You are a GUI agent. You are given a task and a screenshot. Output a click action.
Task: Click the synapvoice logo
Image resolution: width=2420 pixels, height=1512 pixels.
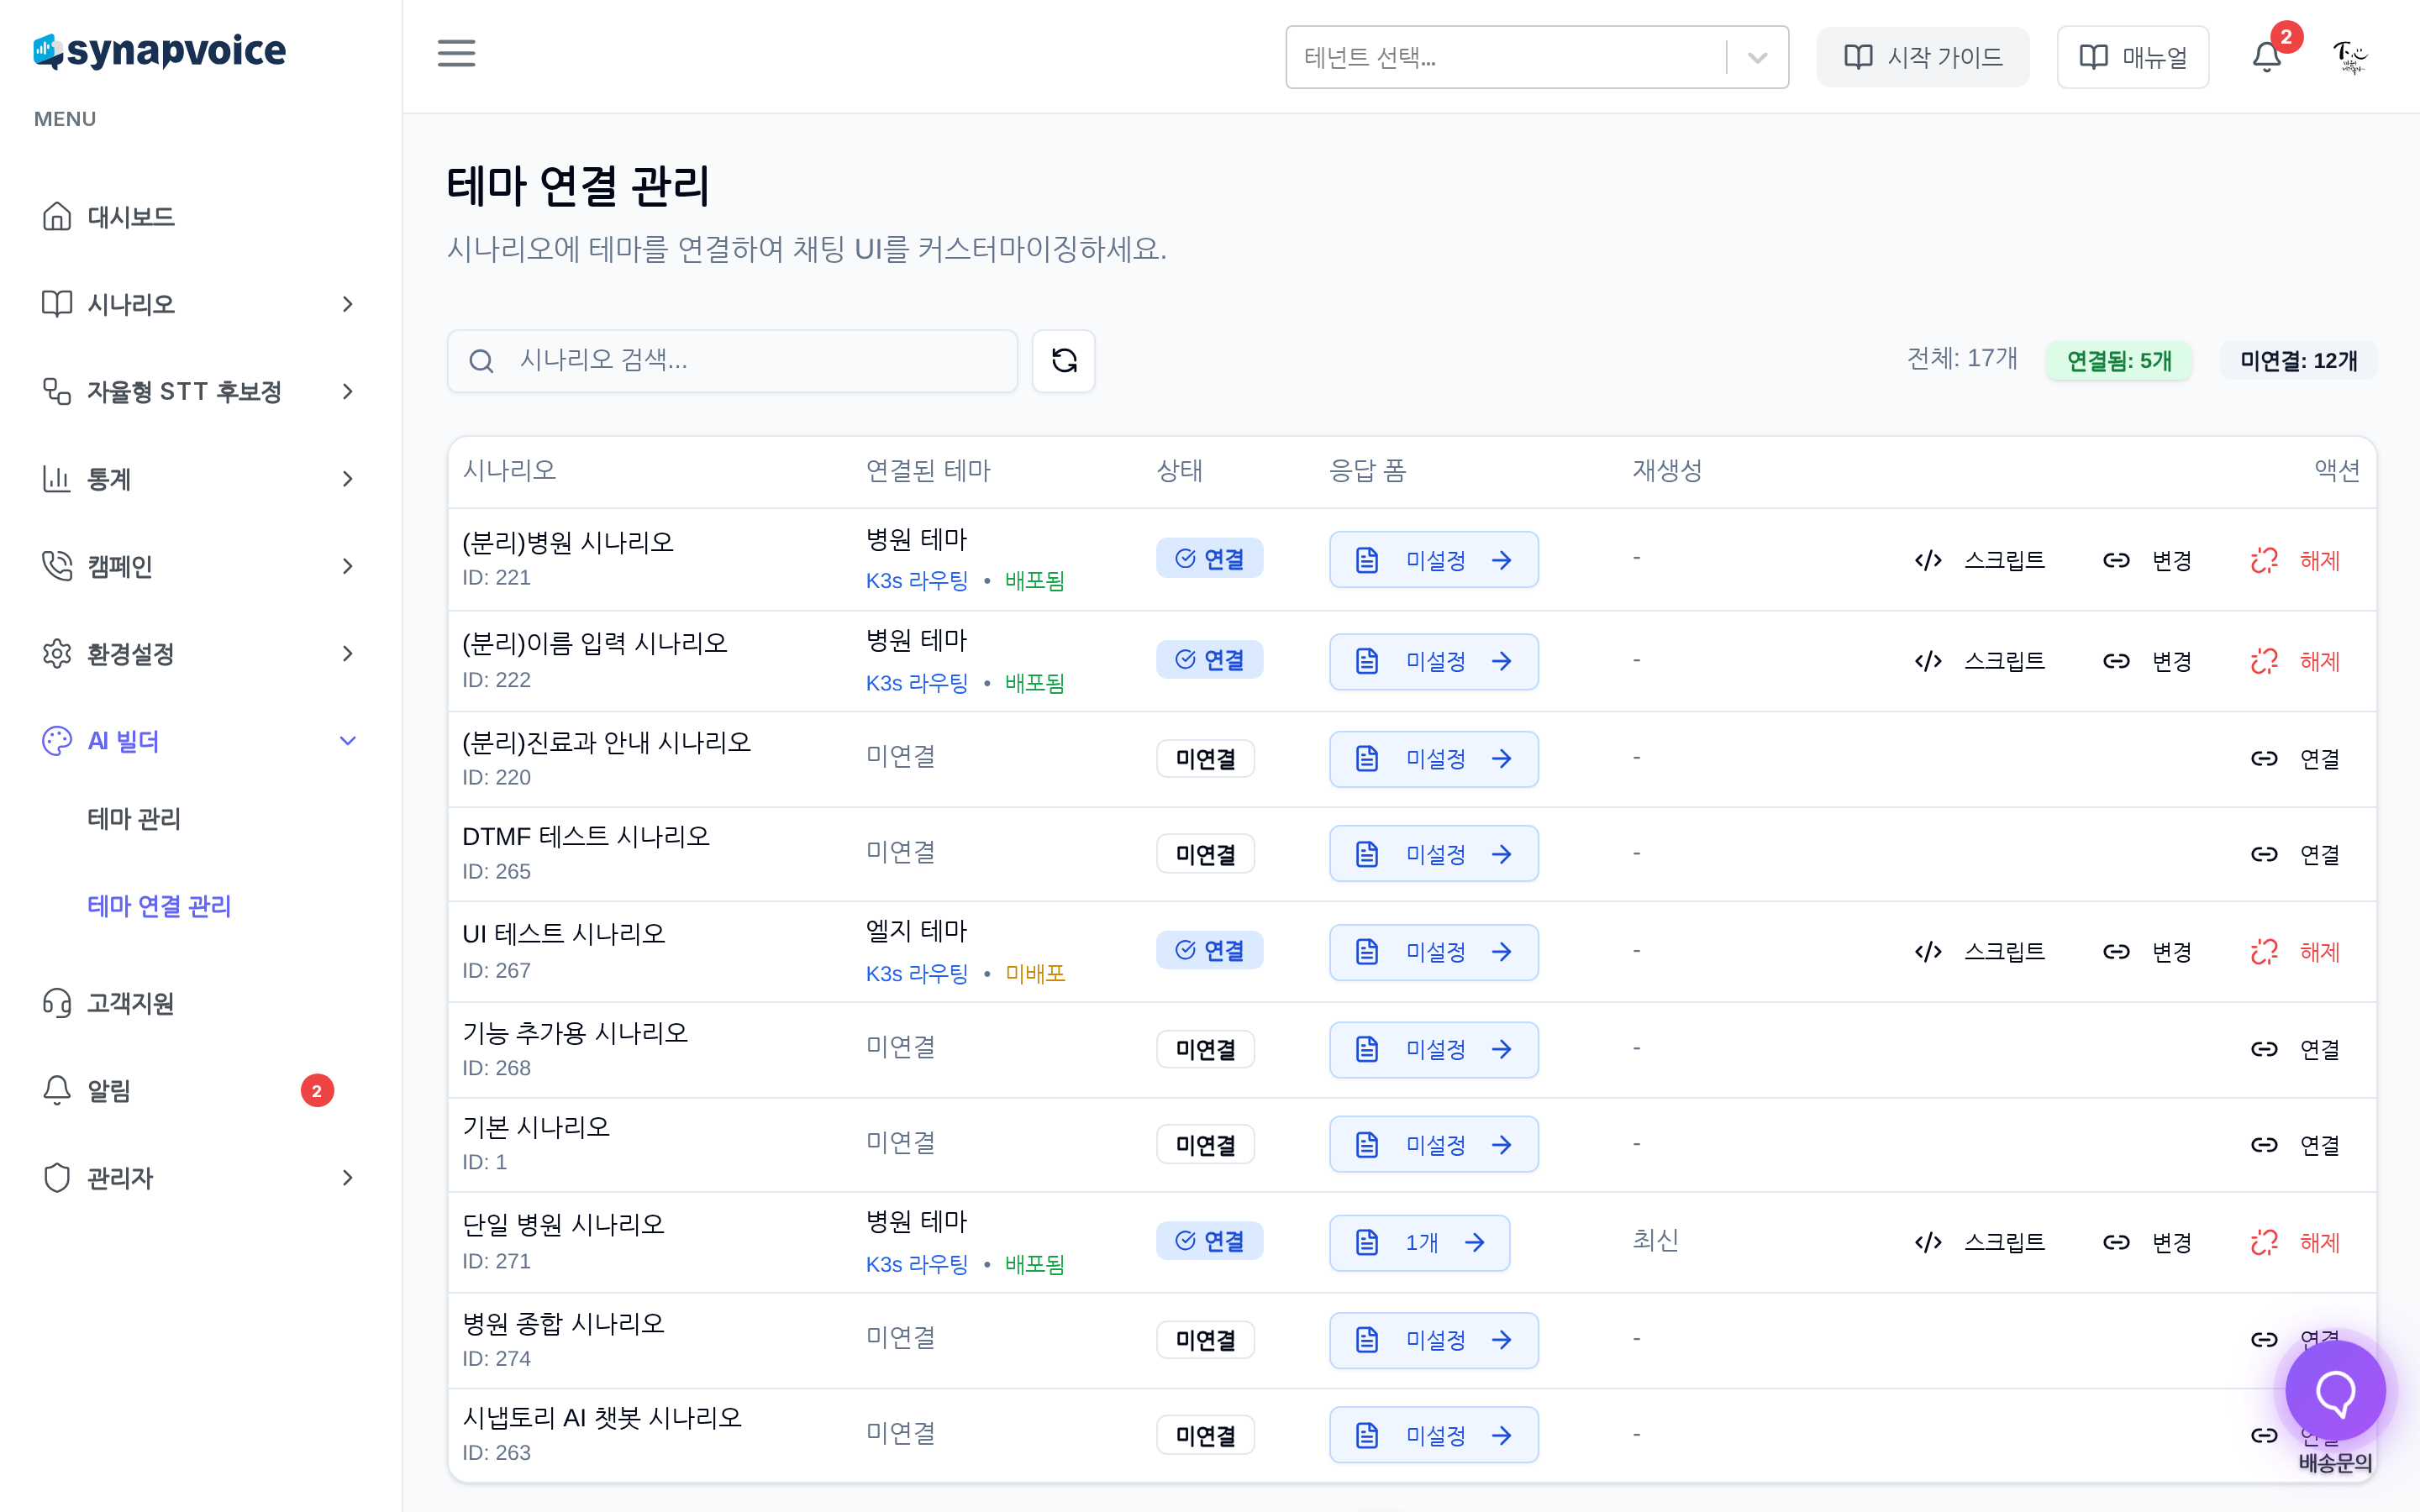coord(160,50)
